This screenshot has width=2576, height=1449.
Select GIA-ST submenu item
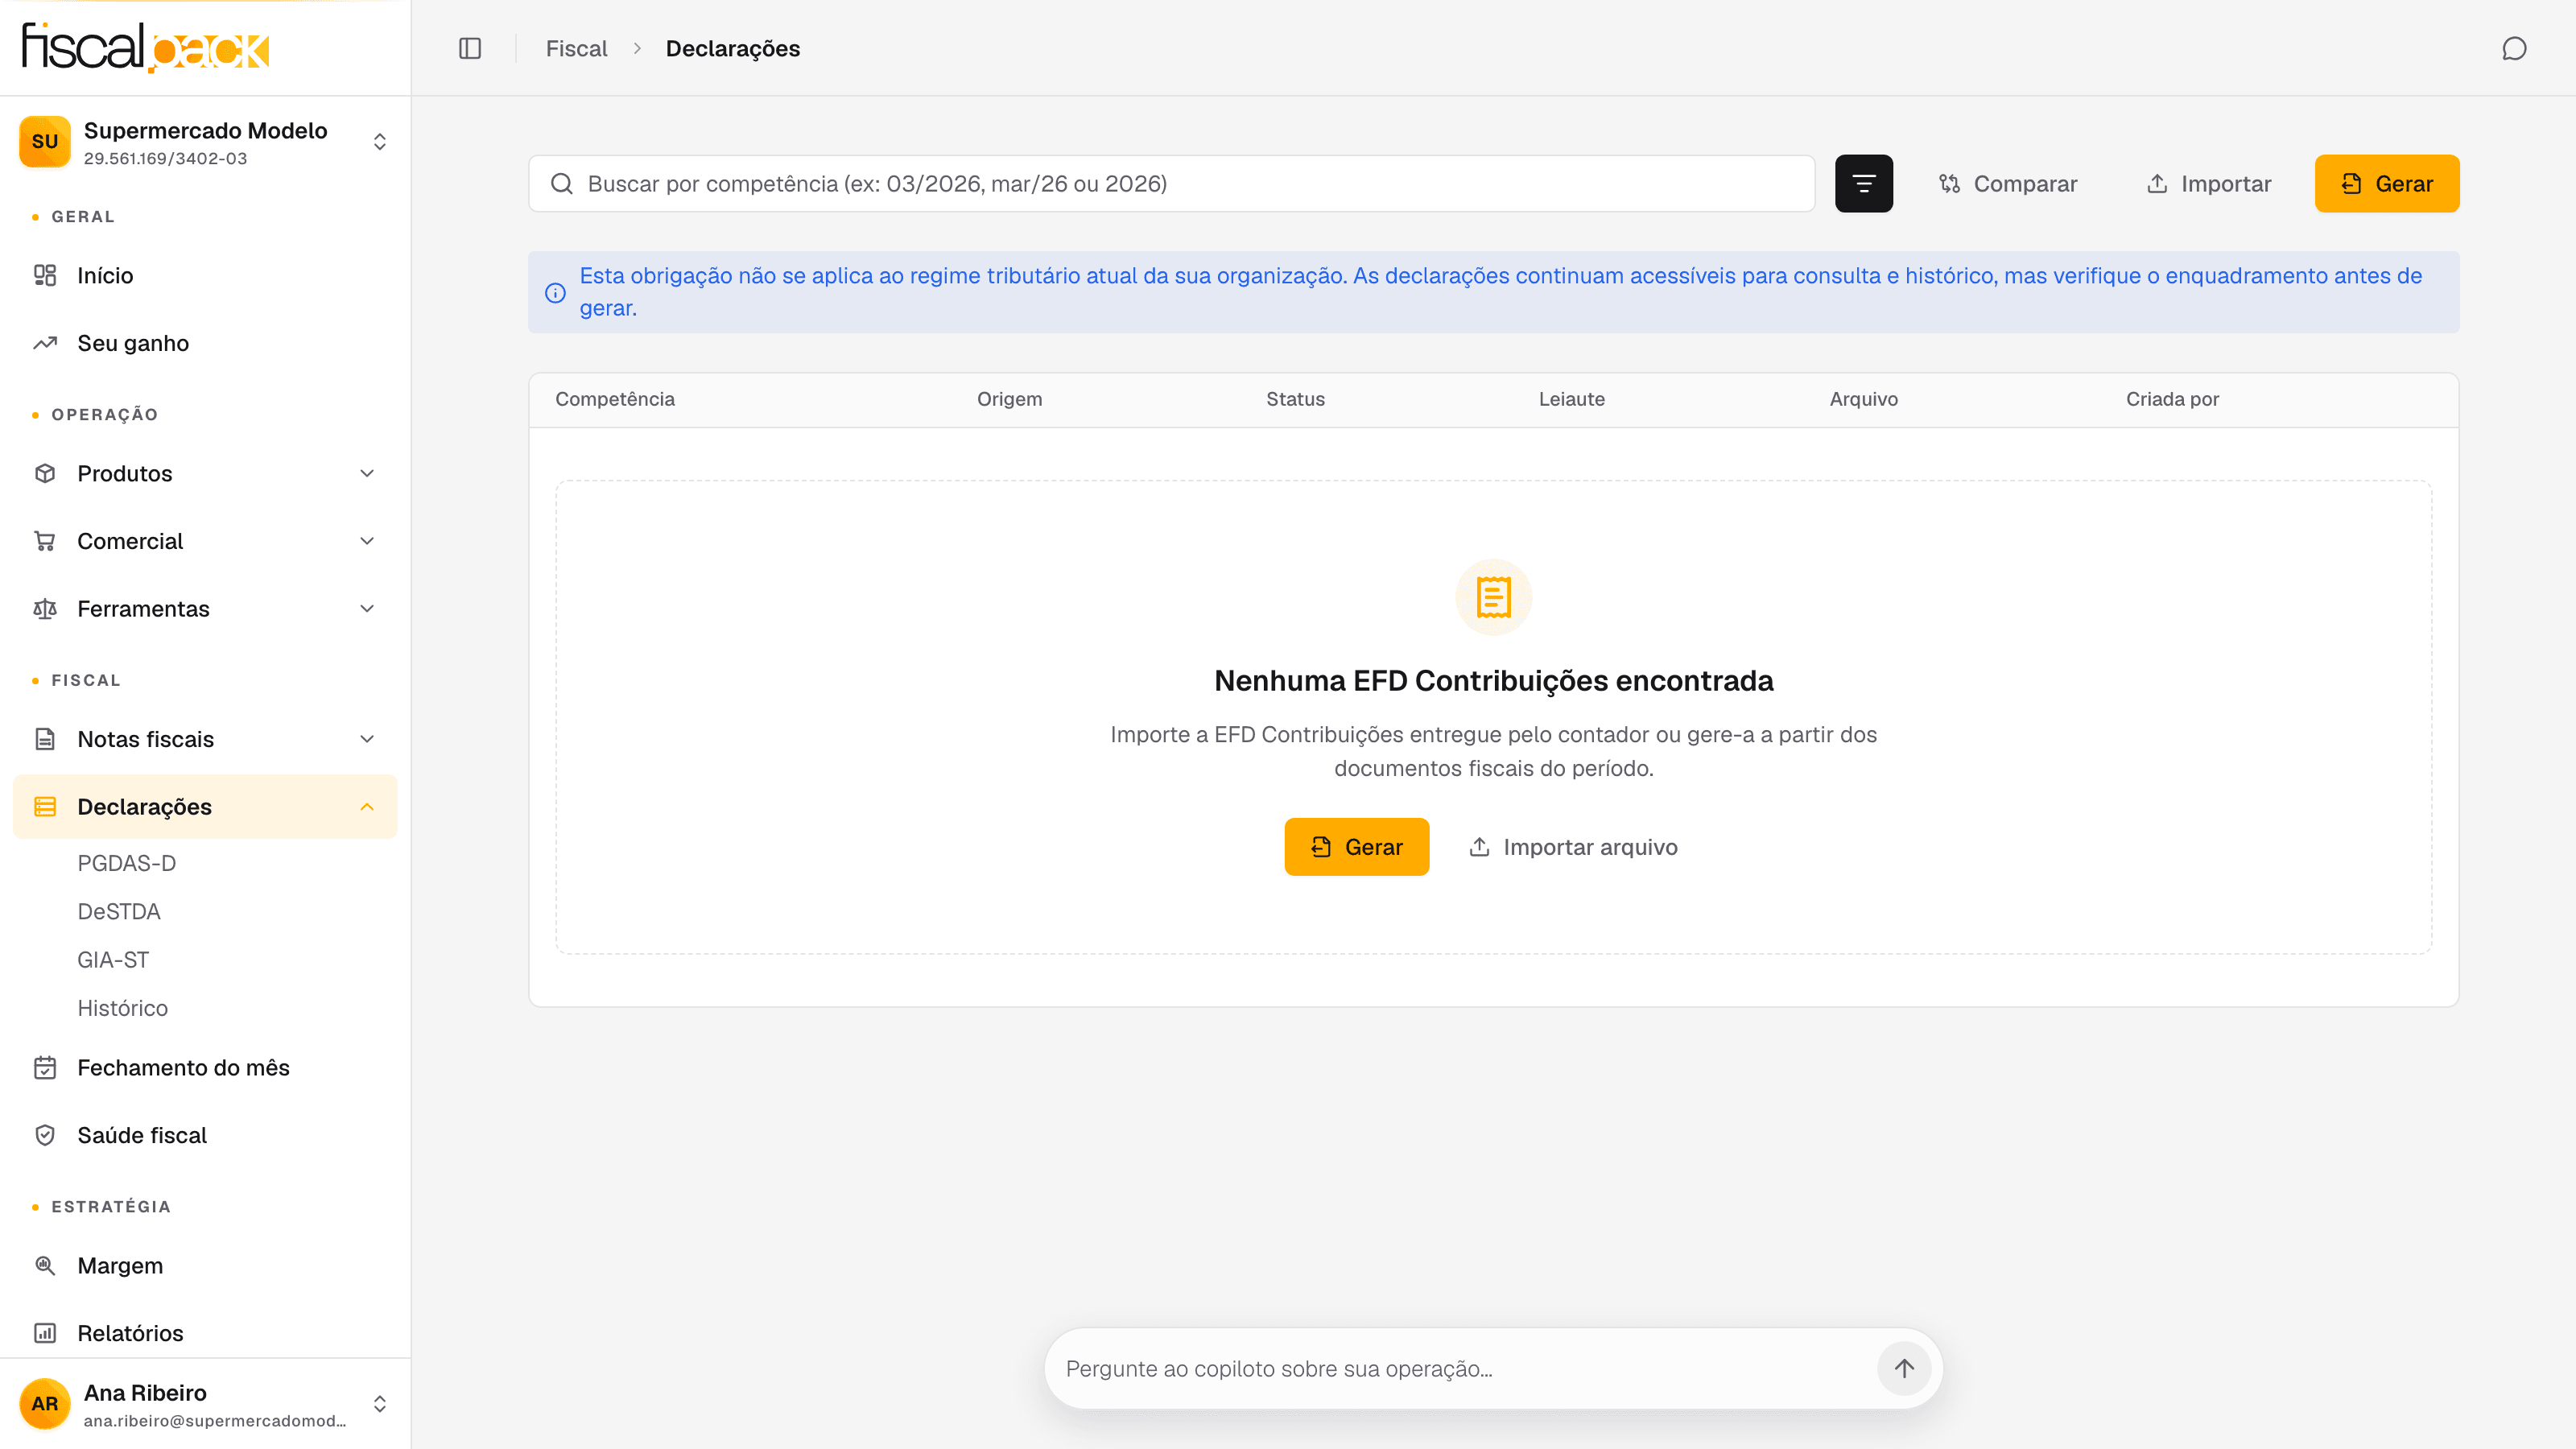click(x=113, y=960)
